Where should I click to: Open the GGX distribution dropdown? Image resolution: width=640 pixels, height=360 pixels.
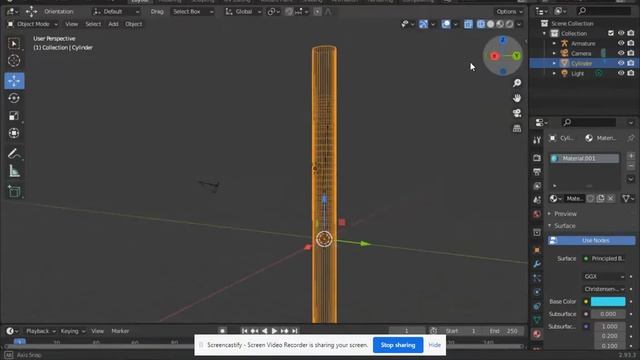click(x=604, y=276)
